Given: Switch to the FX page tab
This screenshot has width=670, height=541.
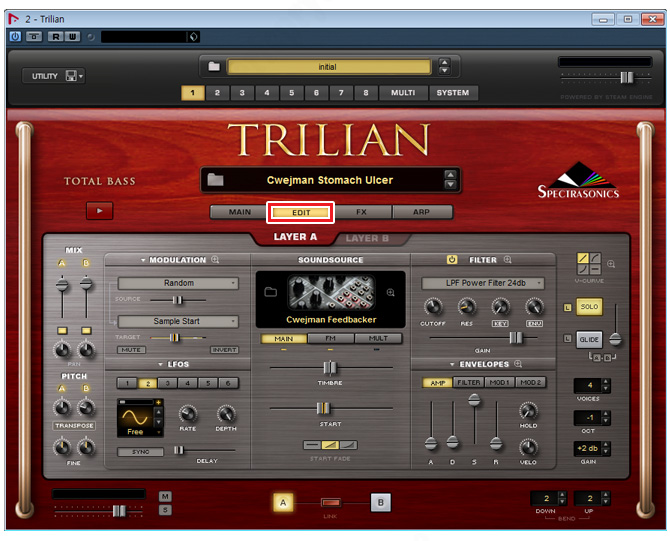Looking at the screenshot, I should pyautogui.click(x=361, y=212).
